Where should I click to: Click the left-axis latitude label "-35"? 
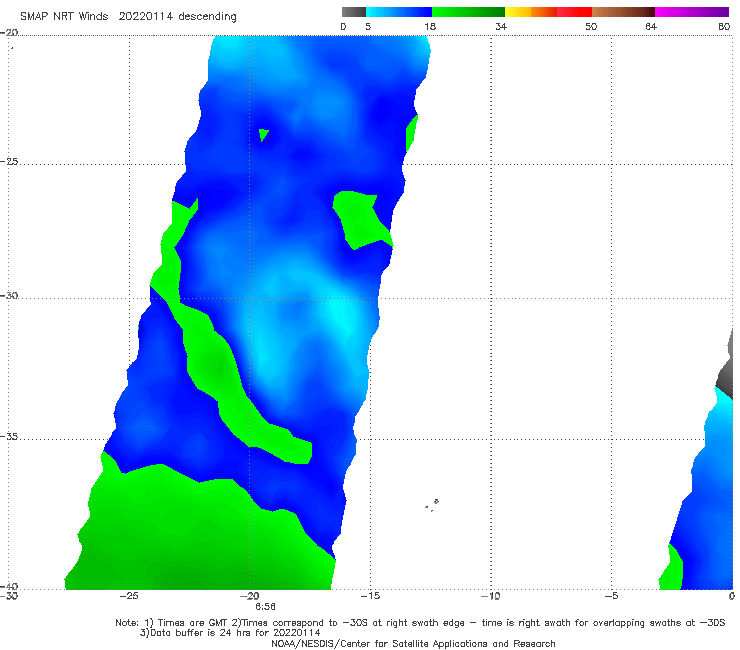[9, 436]
